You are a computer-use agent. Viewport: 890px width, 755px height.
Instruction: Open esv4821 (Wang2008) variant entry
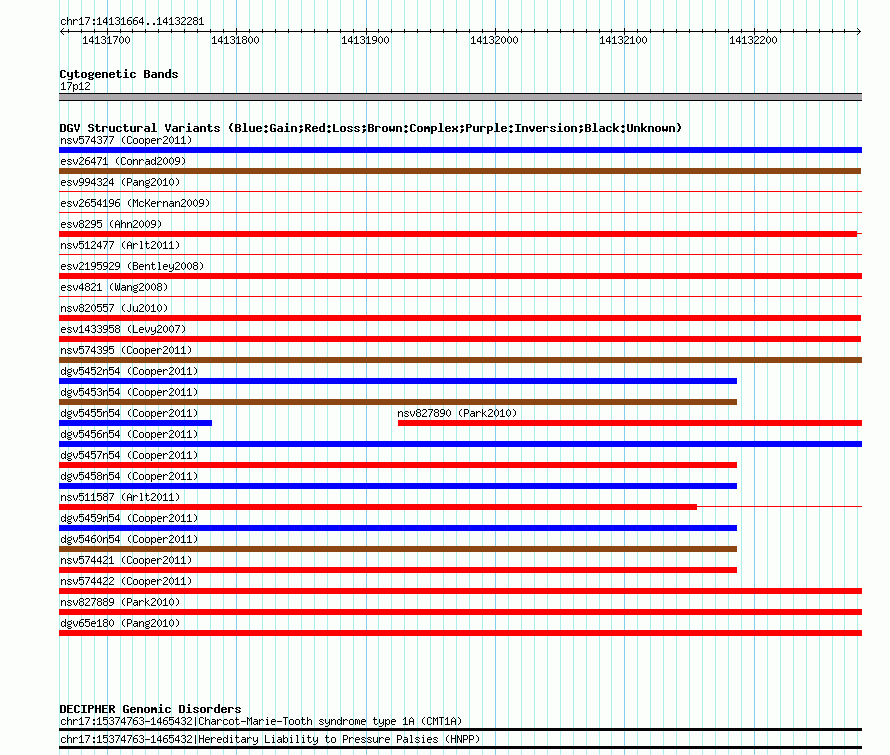(114, 287)
